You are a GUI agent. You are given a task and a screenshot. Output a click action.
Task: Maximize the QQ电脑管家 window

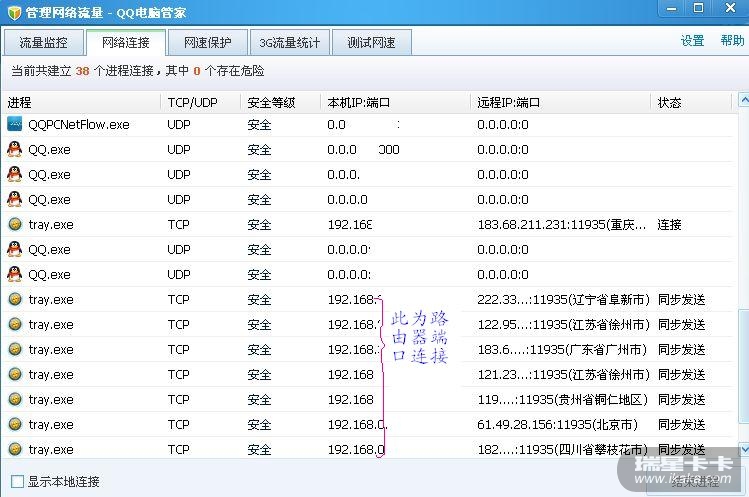point(698,8)
